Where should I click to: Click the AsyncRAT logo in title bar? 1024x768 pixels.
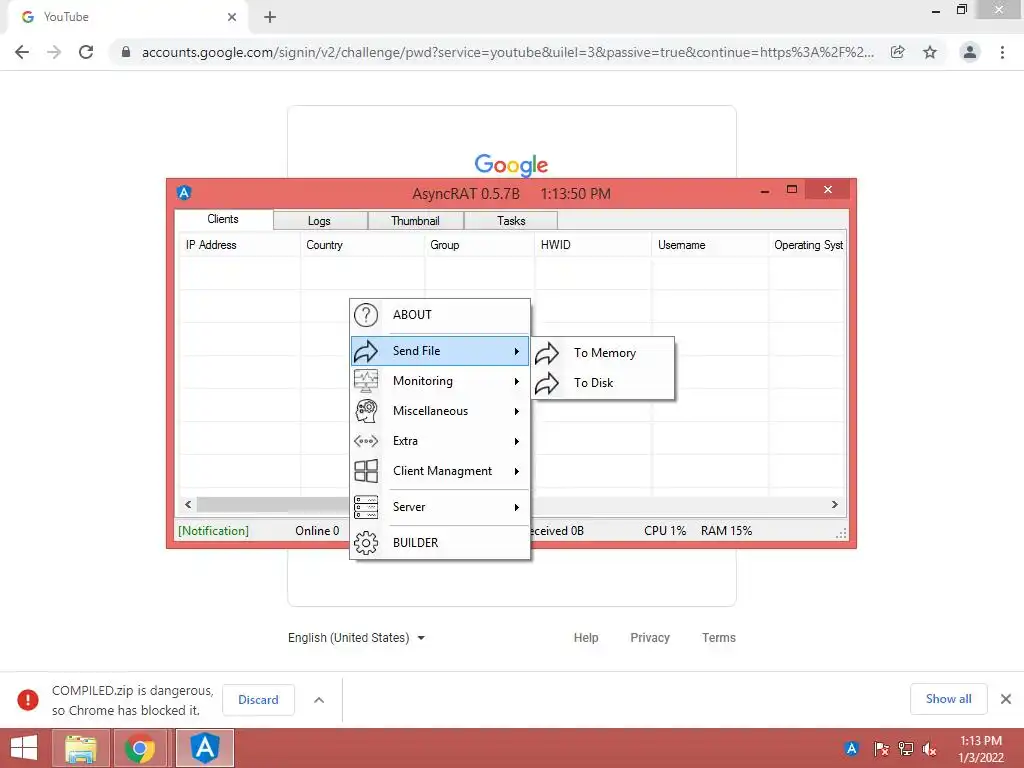click(x=184, y=193)
